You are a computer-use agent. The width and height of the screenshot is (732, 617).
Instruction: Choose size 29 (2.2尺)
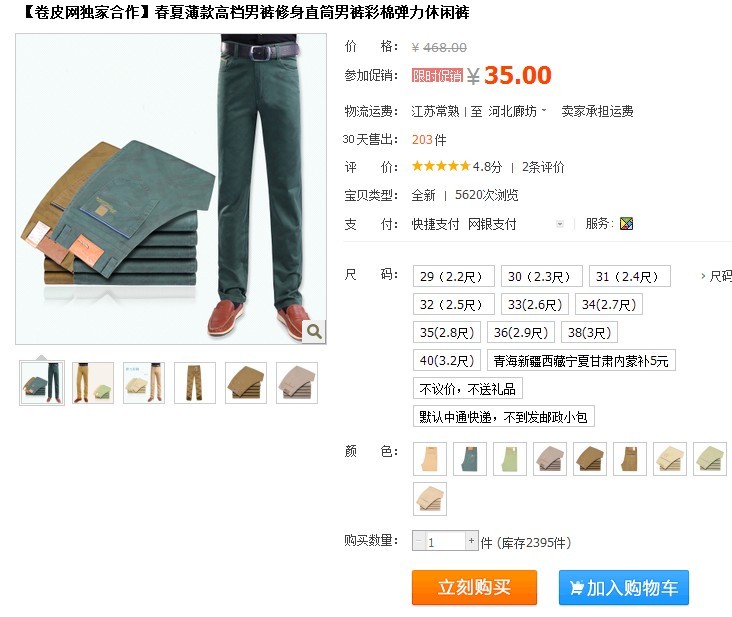coord(453,276)
